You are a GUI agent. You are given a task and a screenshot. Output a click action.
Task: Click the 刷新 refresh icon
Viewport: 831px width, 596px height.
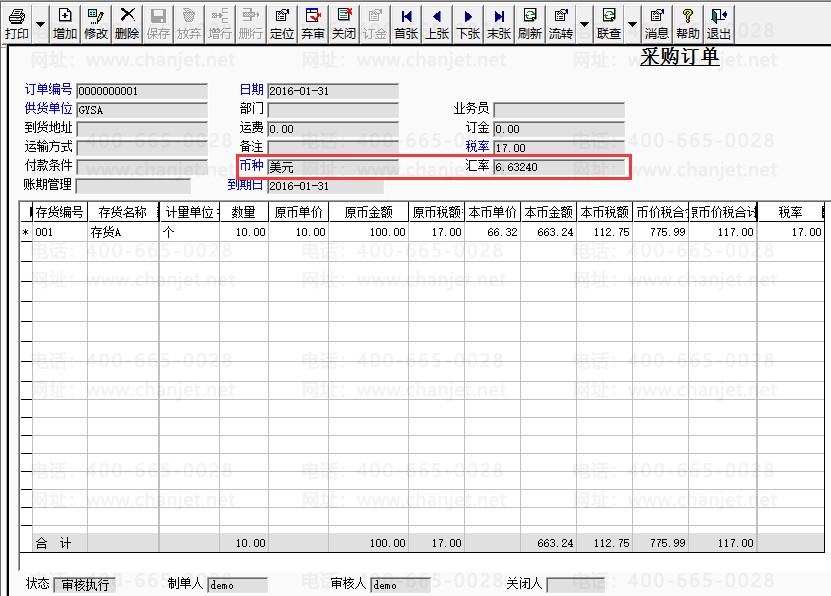coord(529,22)
